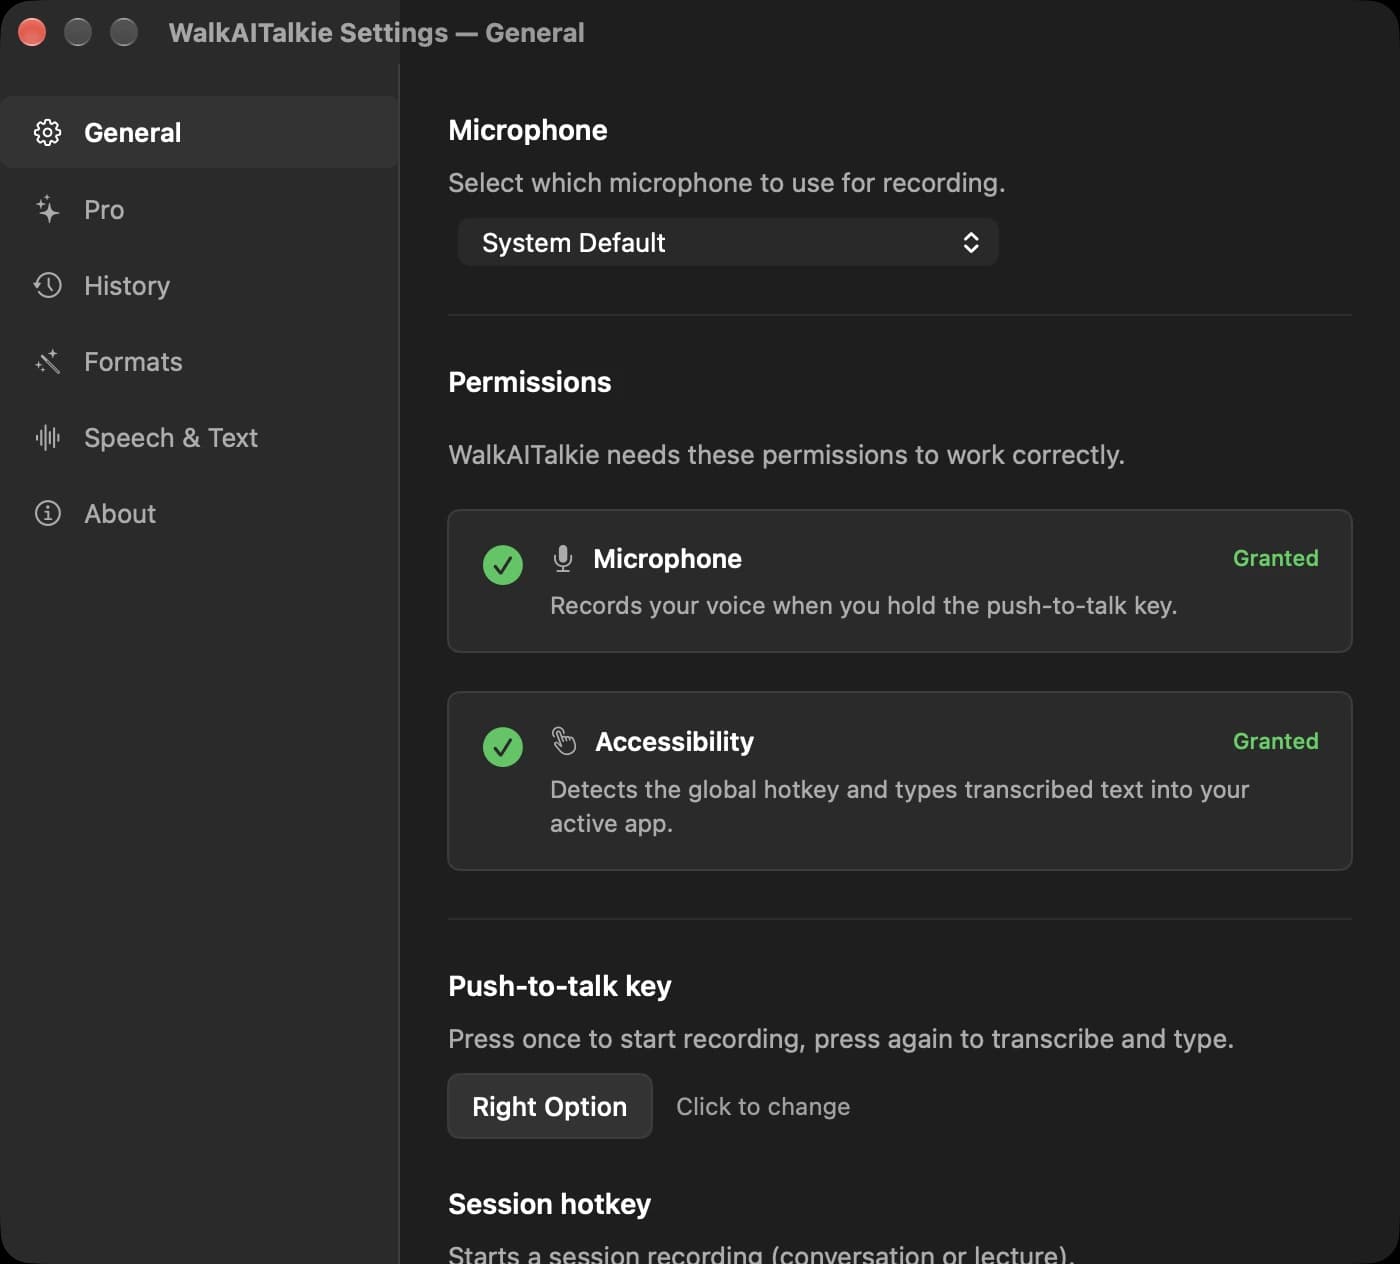1400x1264 pixels.
Task: Open the System Default microphone dropdown
Action: coord(728,242)
